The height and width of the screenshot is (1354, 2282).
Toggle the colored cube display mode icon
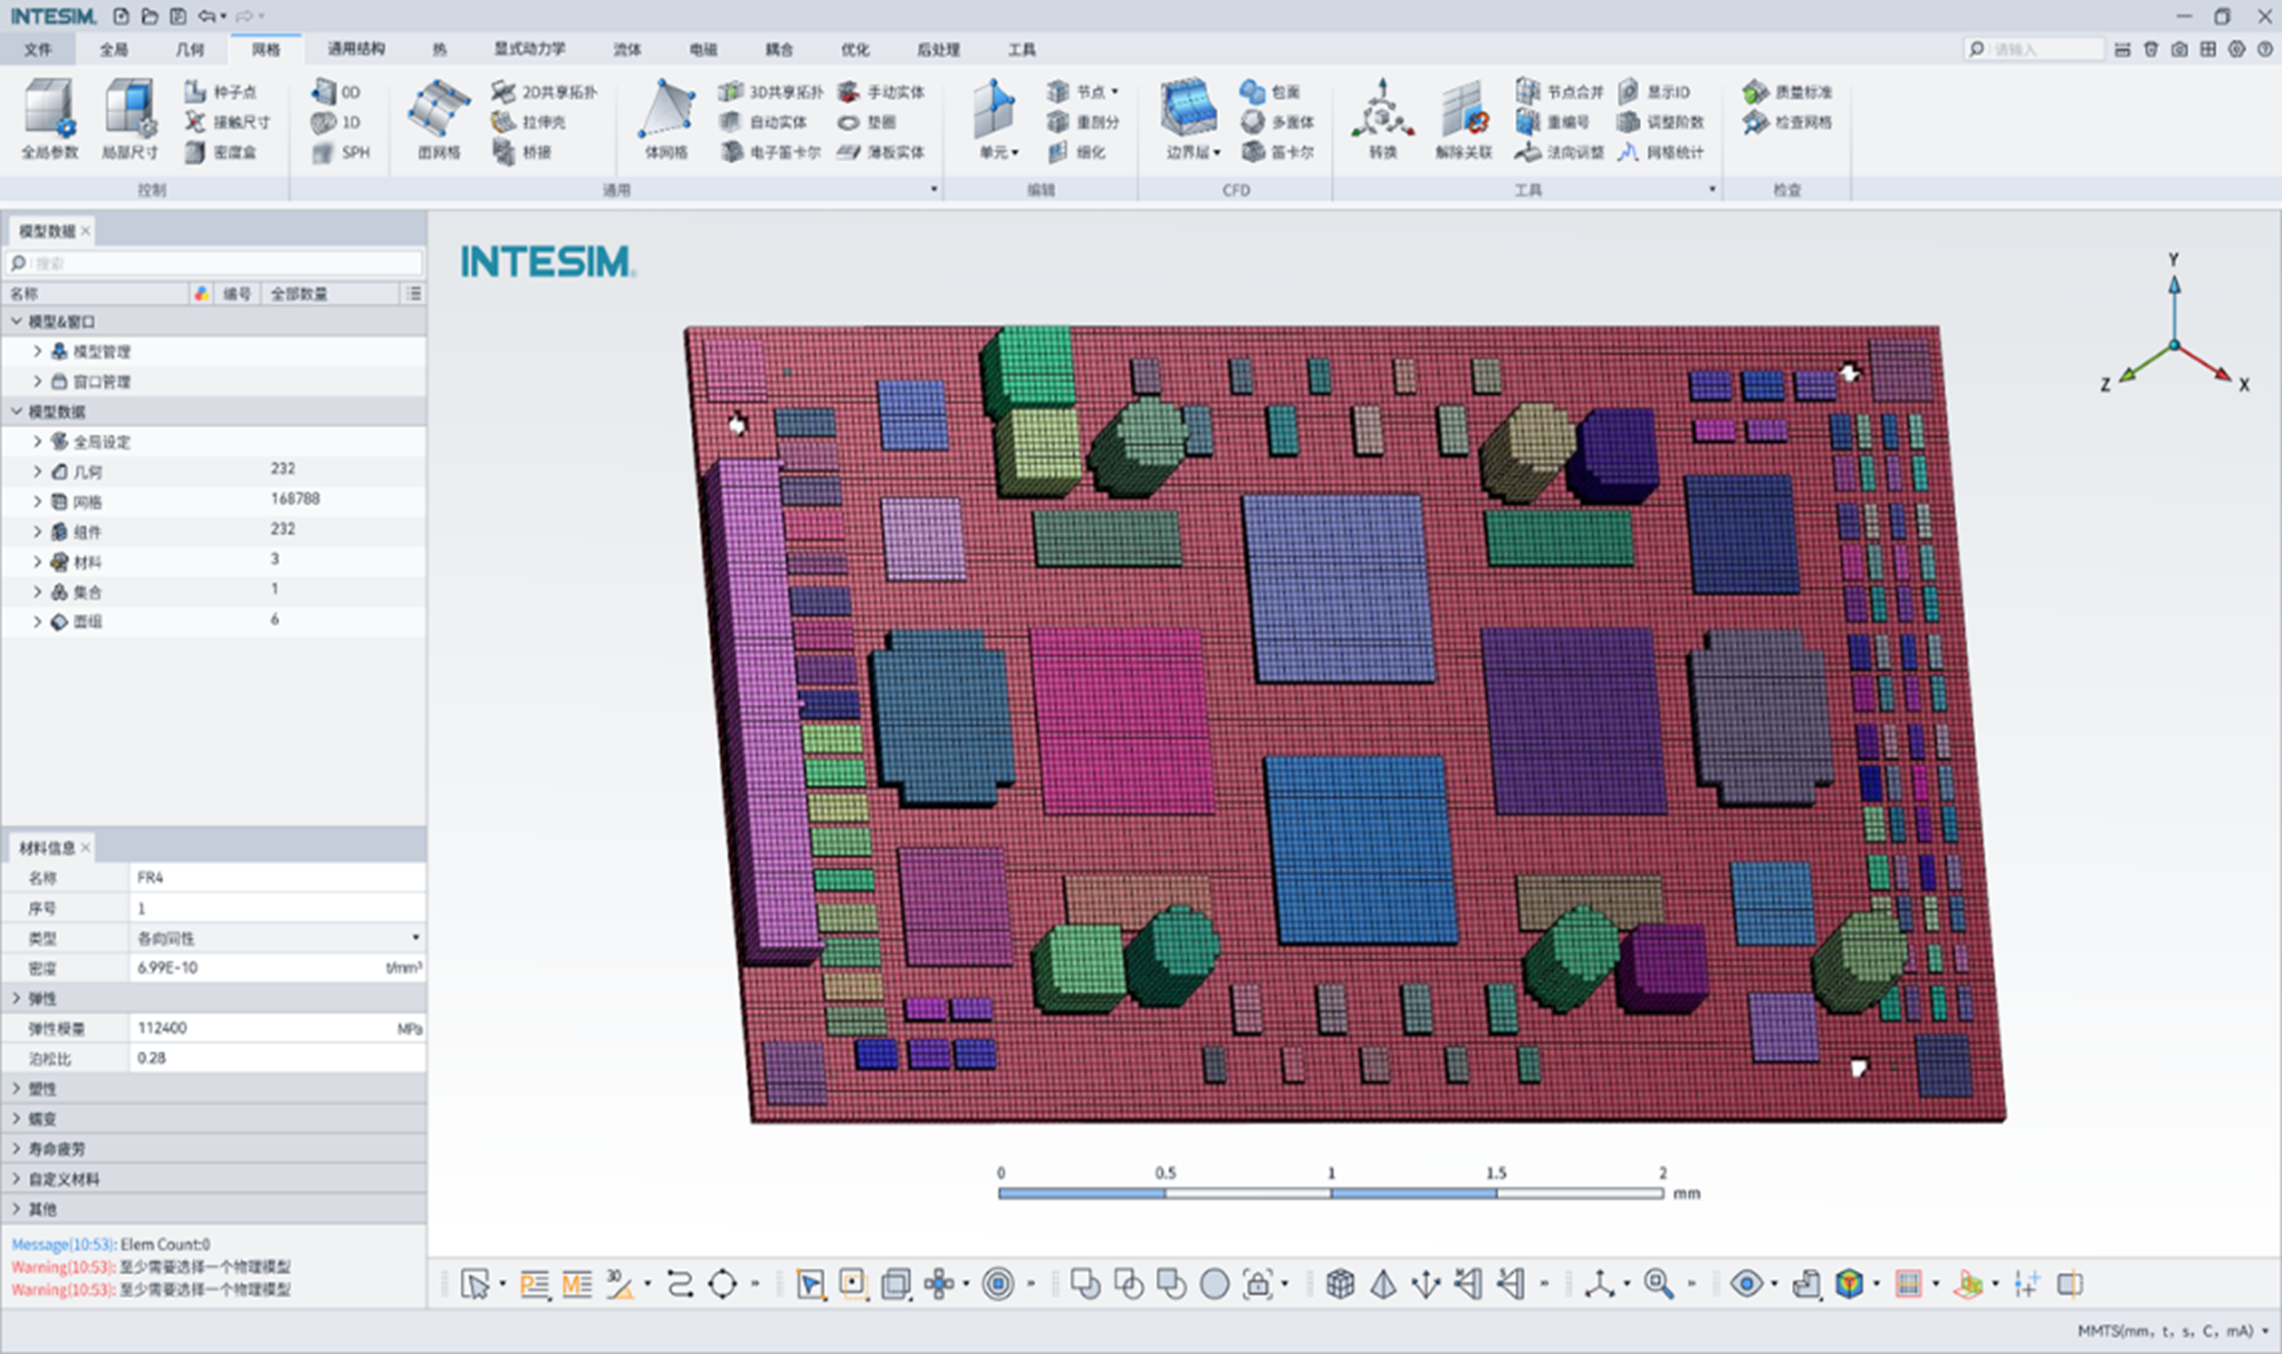[x=1849, y=1283]
